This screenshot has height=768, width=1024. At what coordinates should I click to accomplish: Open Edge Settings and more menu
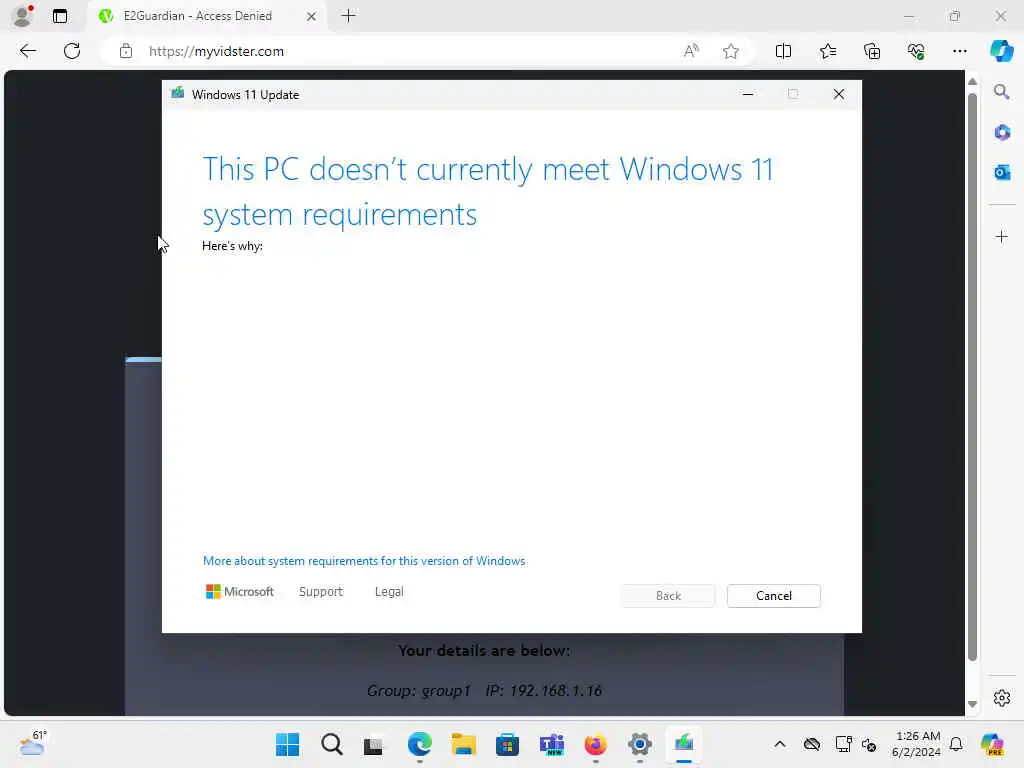[959, 51]
